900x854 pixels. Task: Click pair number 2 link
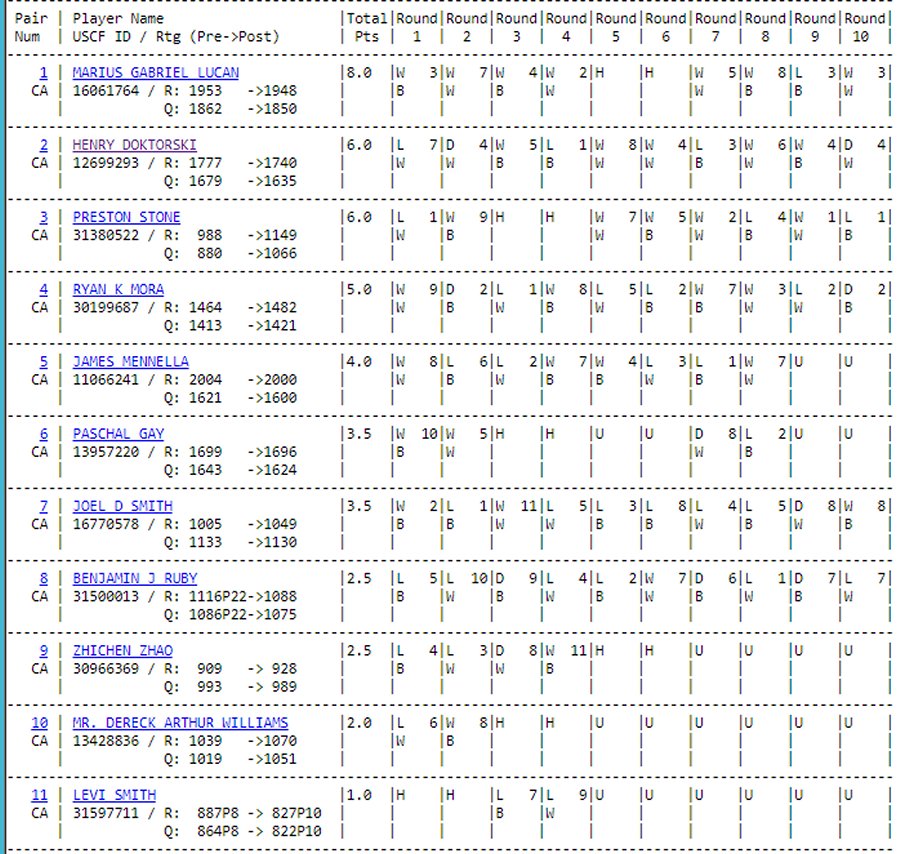[44, 145]
